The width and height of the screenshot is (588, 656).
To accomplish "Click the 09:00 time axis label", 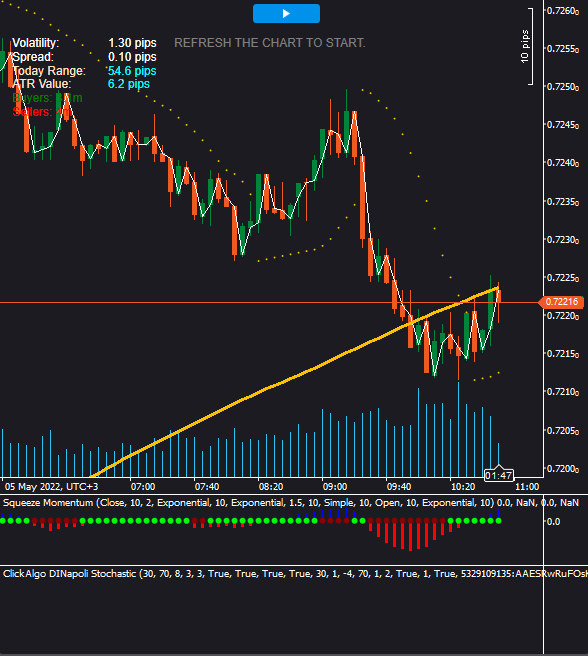I will click(335, 487).
